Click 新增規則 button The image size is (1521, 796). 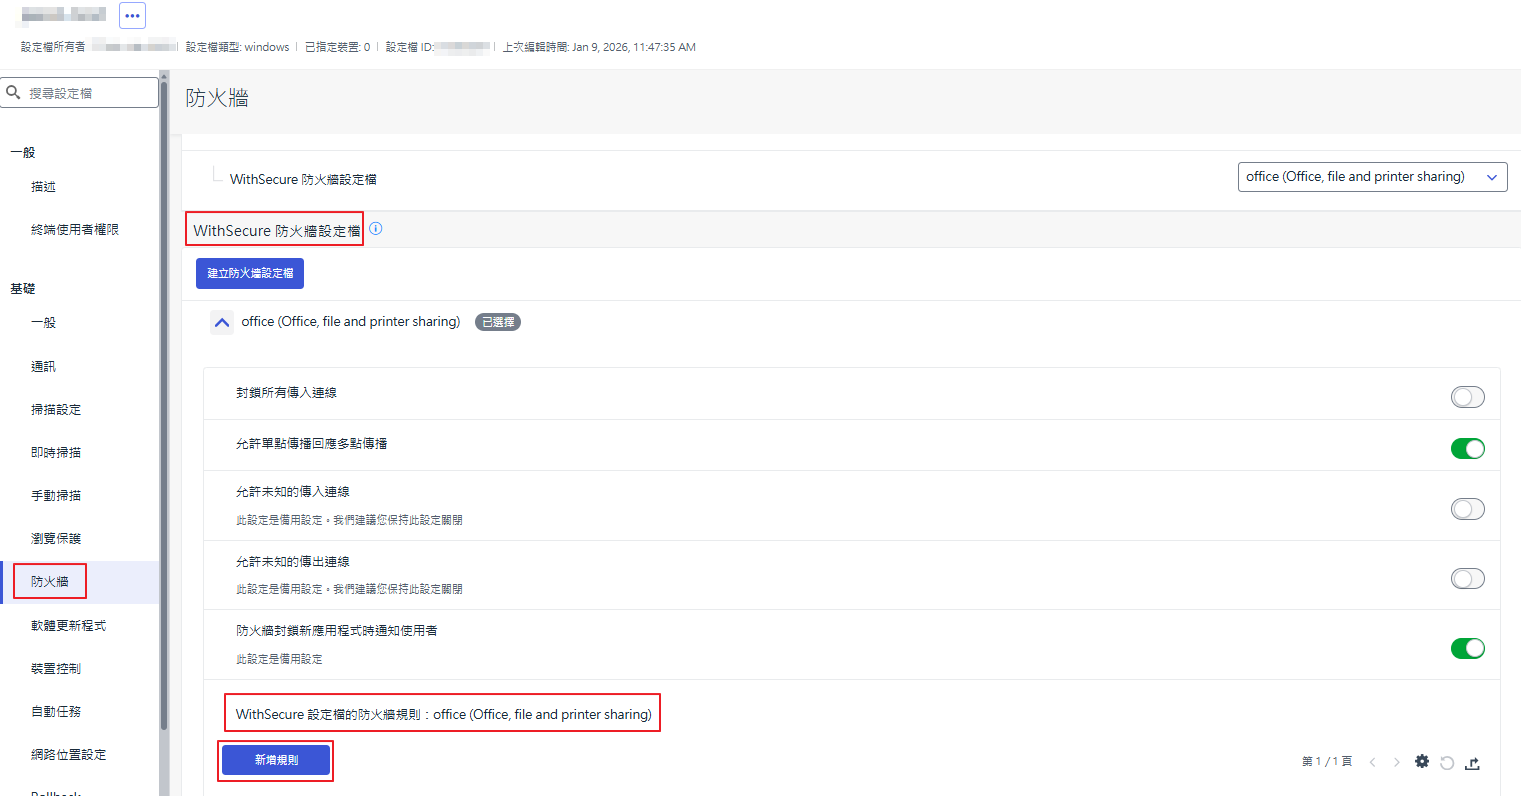click(x=276, y=761)
